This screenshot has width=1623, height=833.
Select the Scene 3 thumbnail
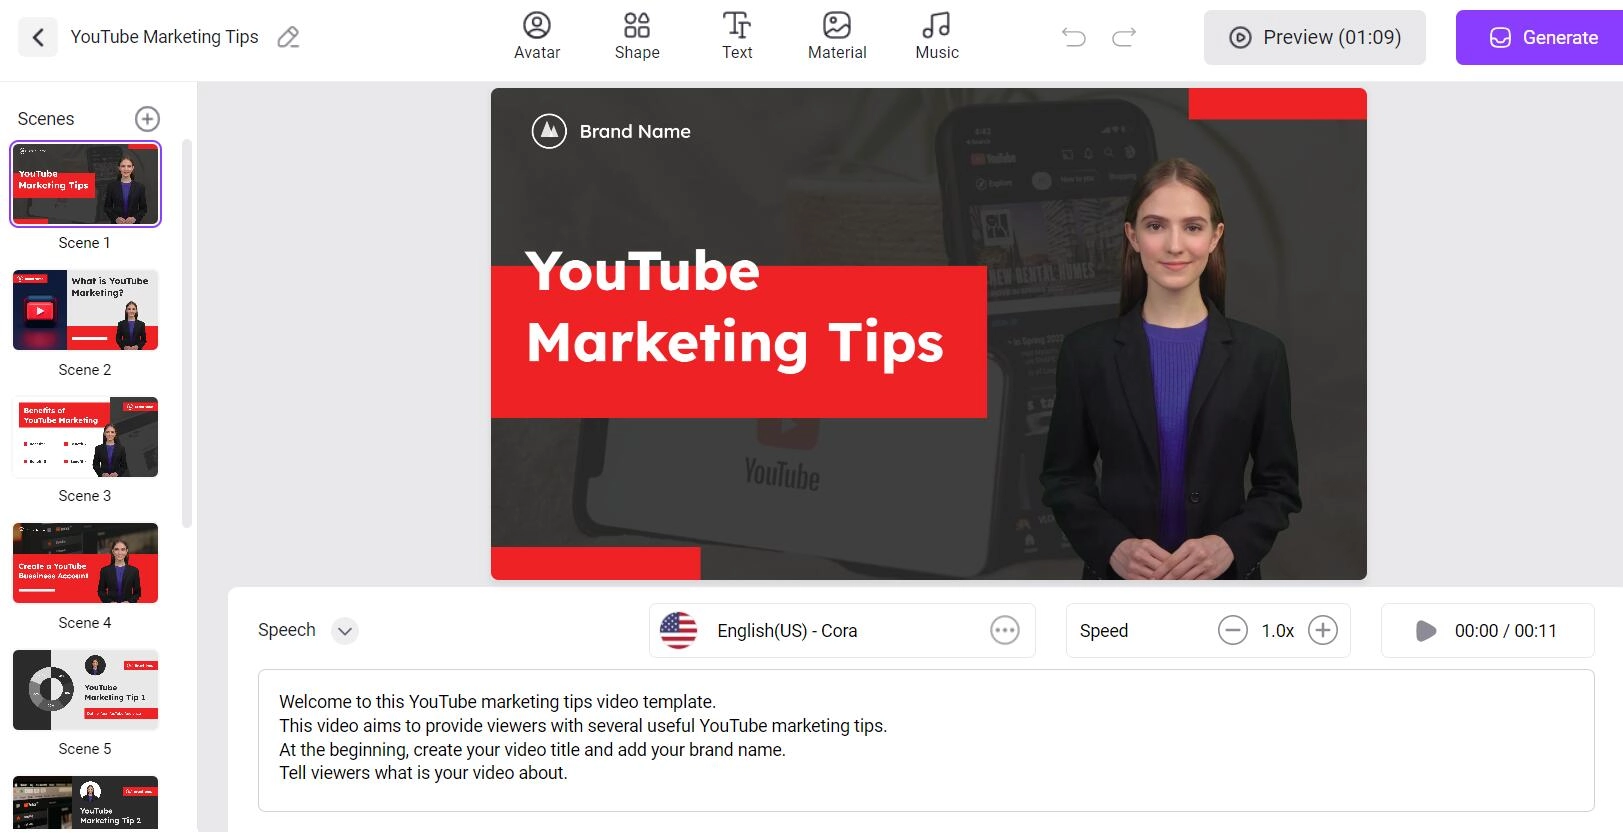(x=85, y=438)
